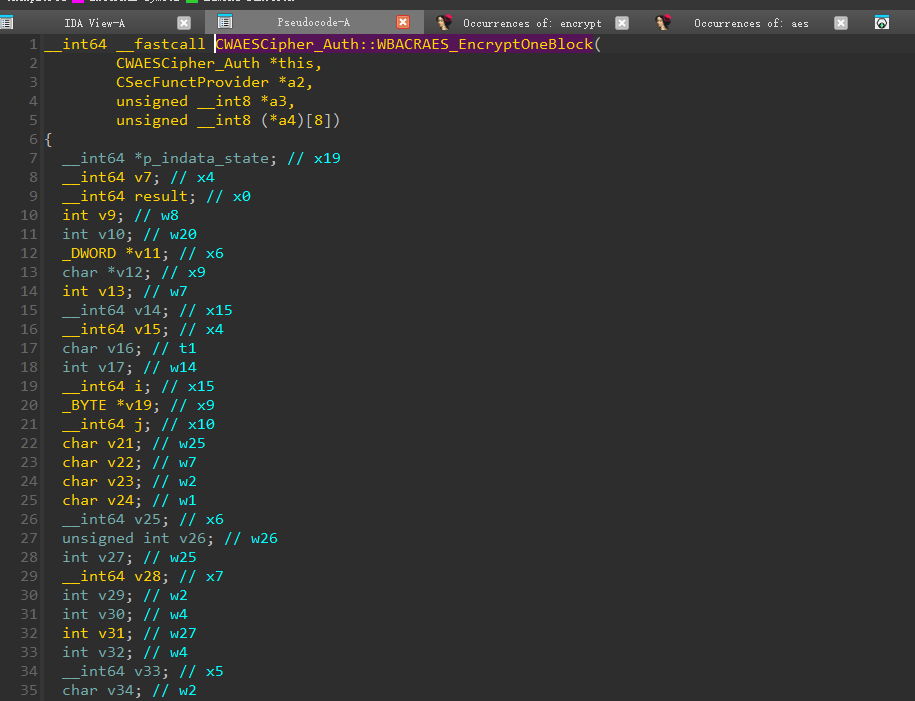Select variable v29 on line 30
The width and height of the screenshot is (915, 701).
tap(111, 595)
